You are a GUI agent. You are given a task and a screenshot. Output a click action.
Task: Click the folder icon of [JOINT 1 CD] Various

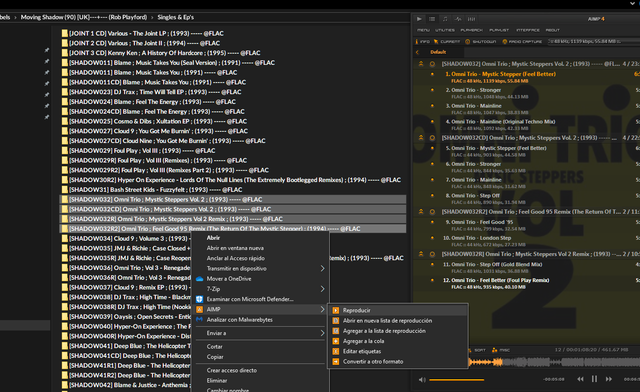(64, 33)
